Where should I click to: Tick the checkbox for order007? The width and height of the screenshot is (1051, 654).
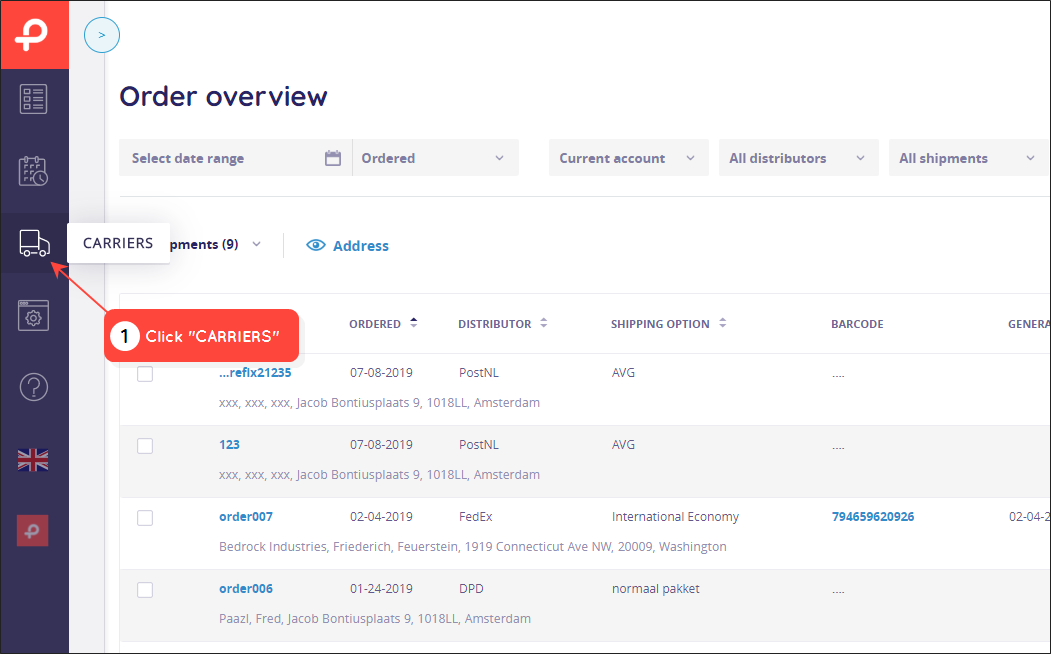coord(145,518)
